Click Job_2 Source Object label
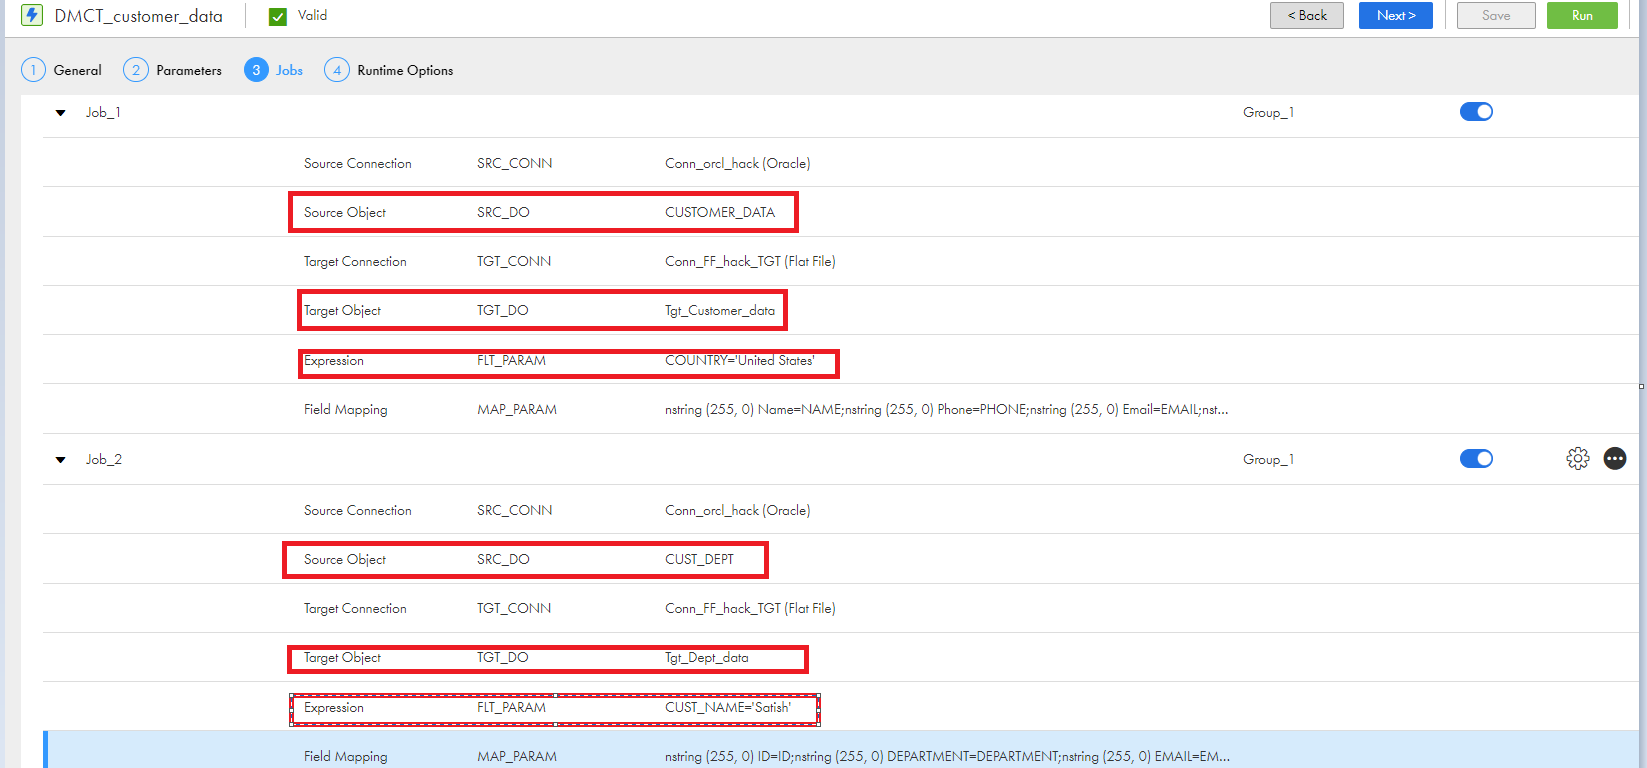The width and height of the screenshot is (1647, 768). (344, 559)
